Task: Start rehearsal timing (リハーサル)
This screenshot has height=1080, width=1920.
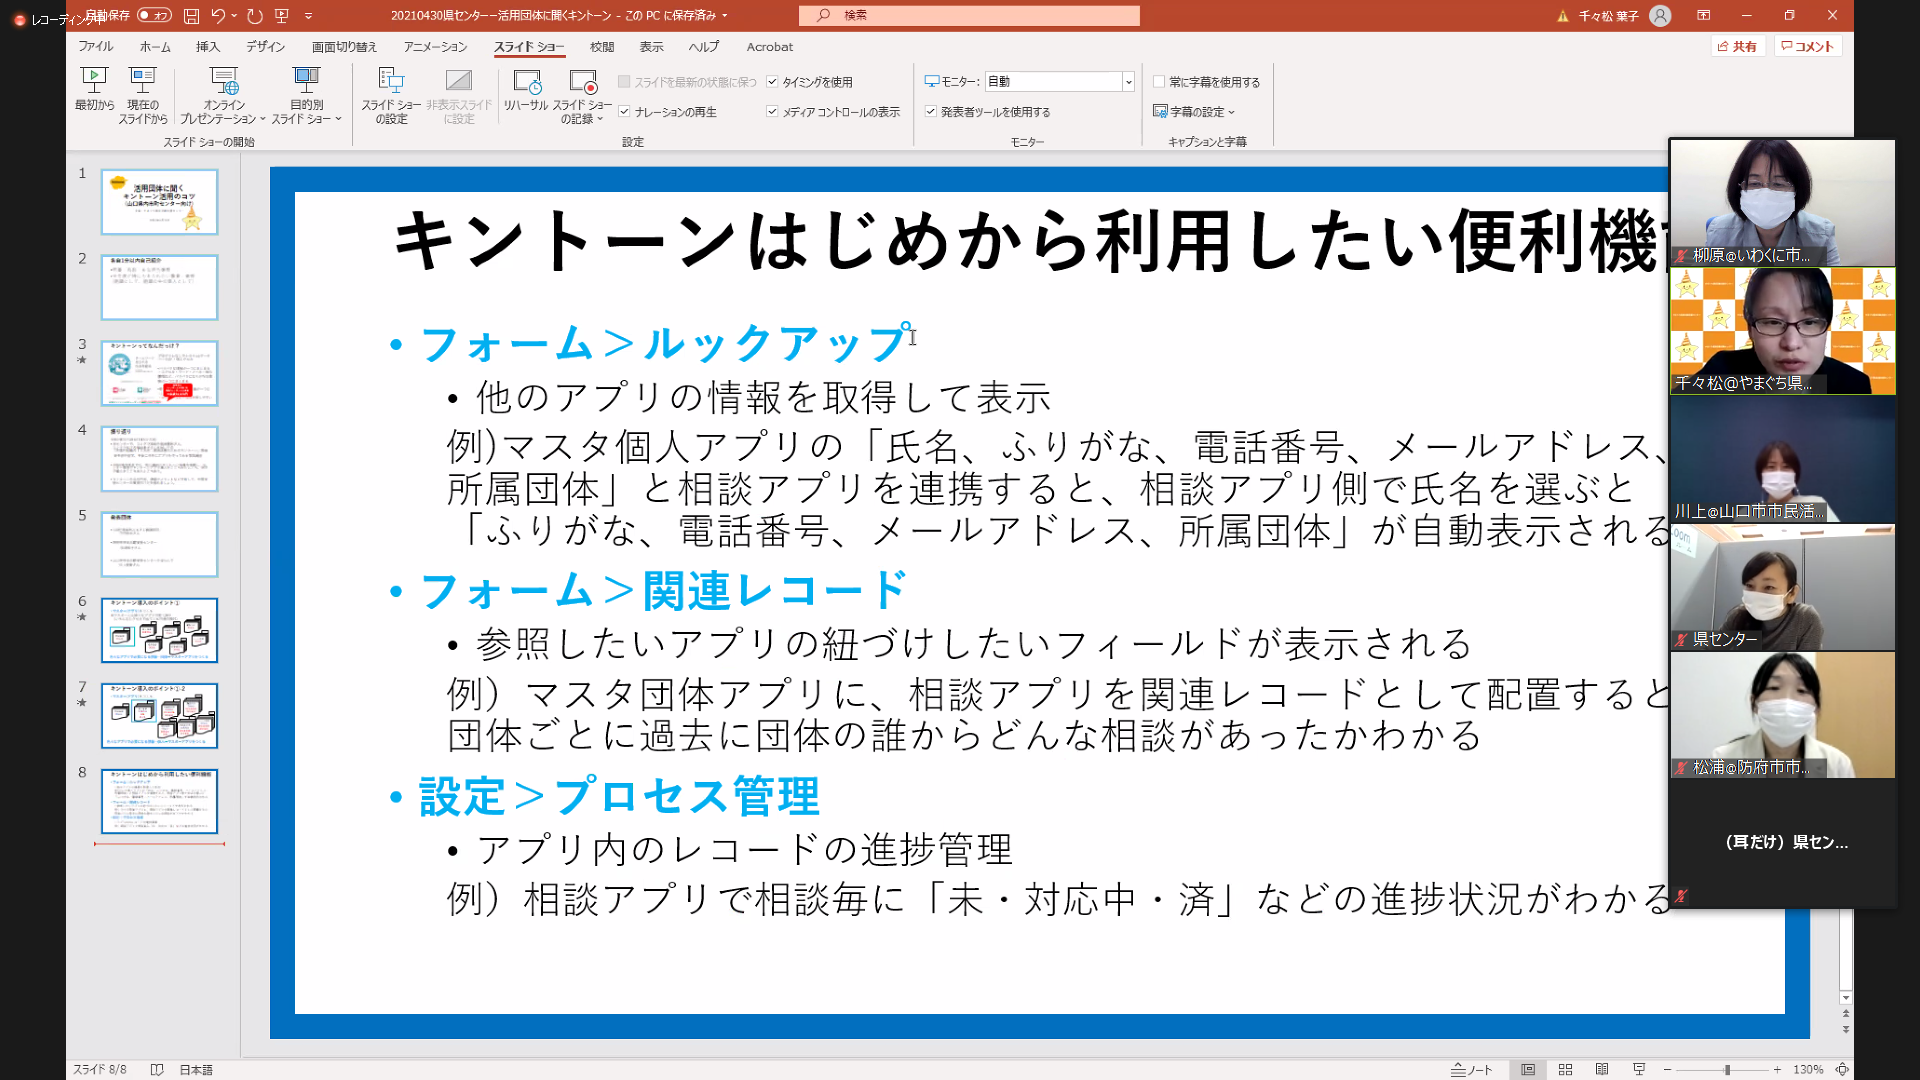Action: pos(526,89)
